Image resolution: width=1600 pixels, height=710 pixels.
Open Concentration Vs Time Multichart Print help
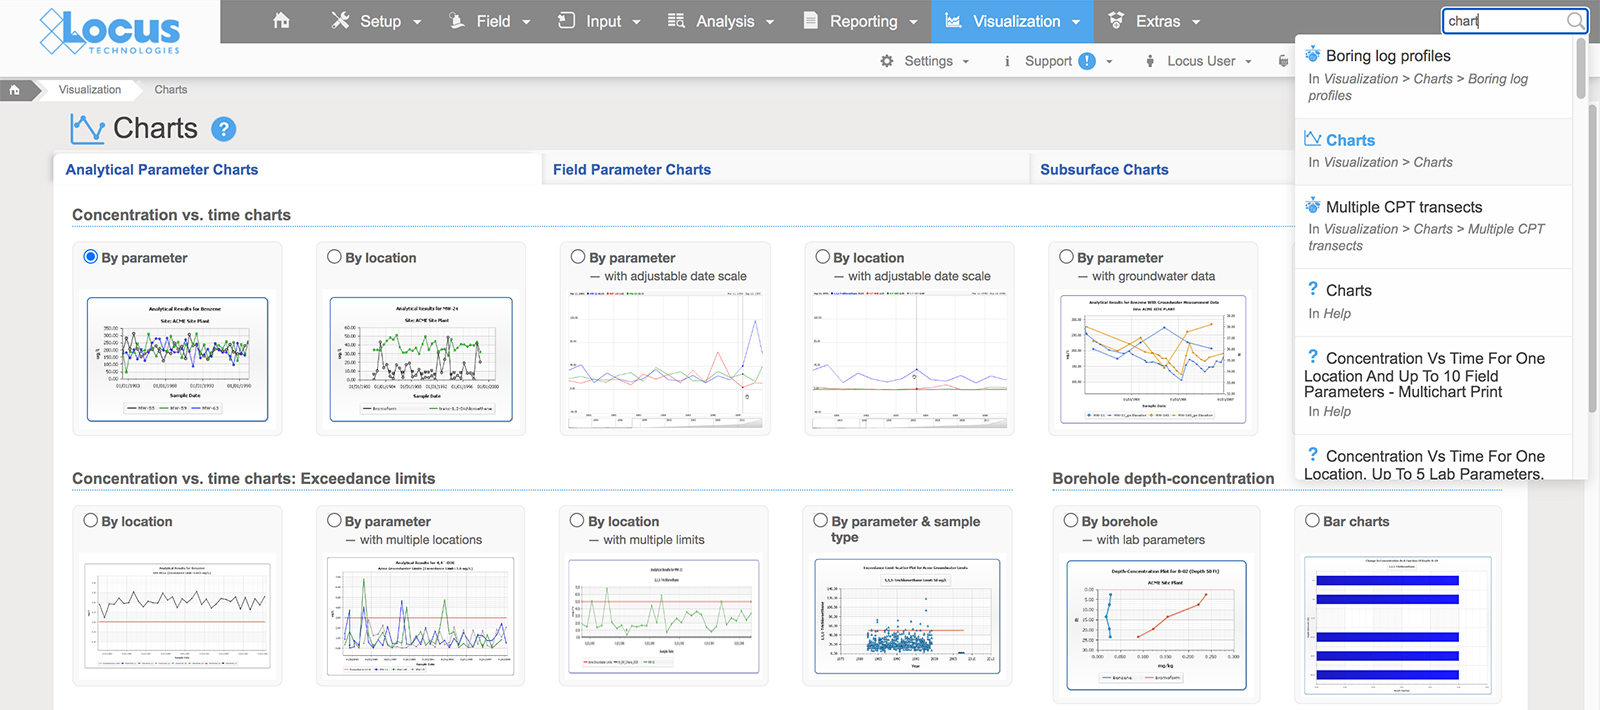pyautogui.click(x=1434, y=384)
